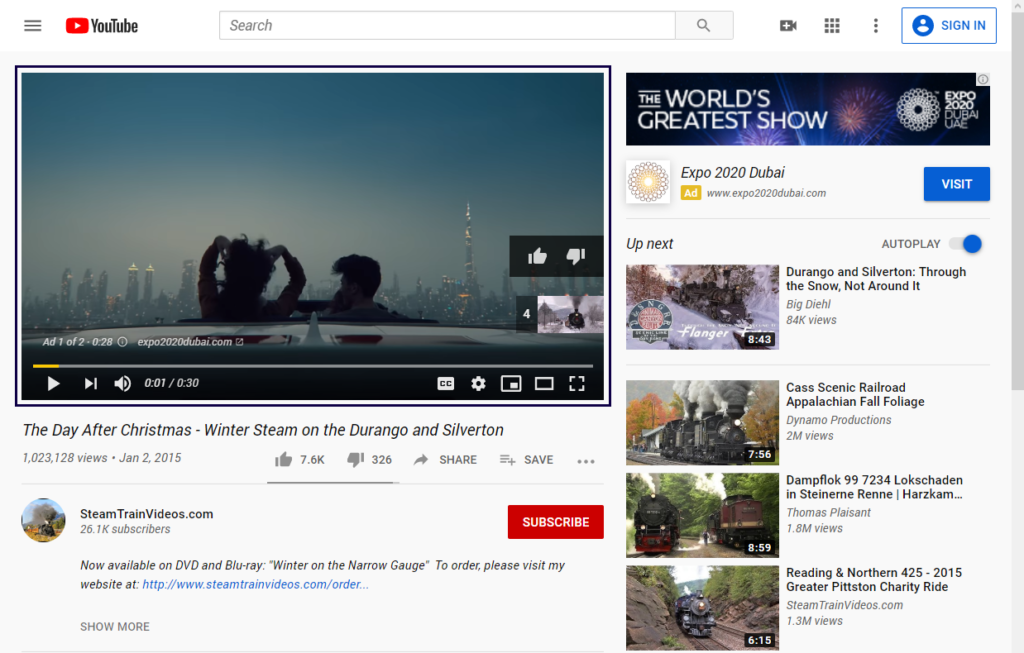Skip to next video
Image resolution: width=1024 pixels, height=653 pixels.
tap(91, 383)
